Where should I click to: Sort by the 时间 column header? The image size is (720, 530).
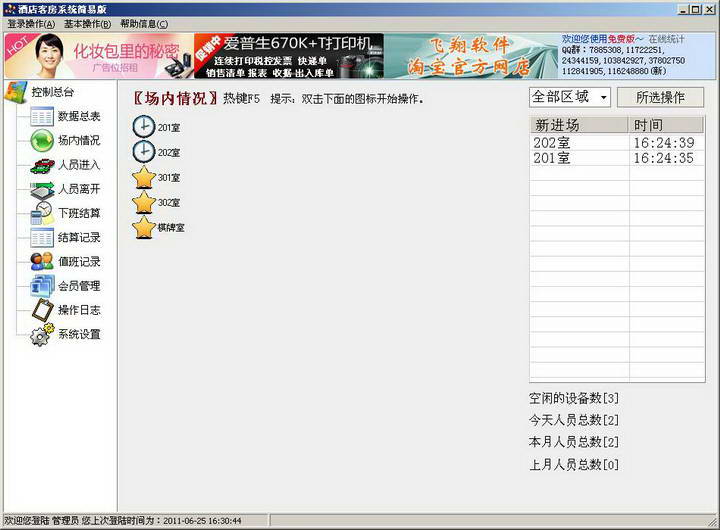pos(665,125)
